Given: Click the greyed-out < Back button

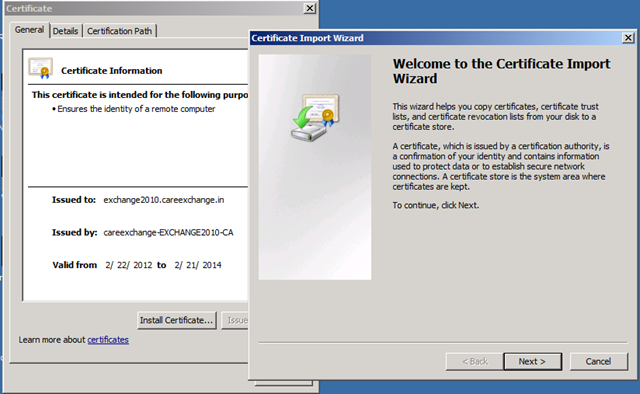Looking at the screenshot, I should coord(475,361).
